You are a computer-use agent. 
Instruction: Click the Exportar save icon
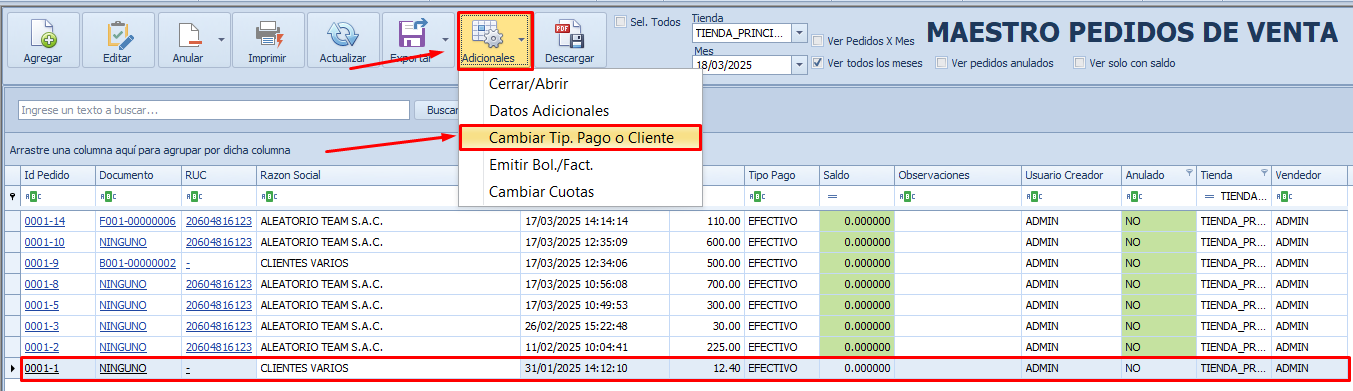[x=413, y=35]
